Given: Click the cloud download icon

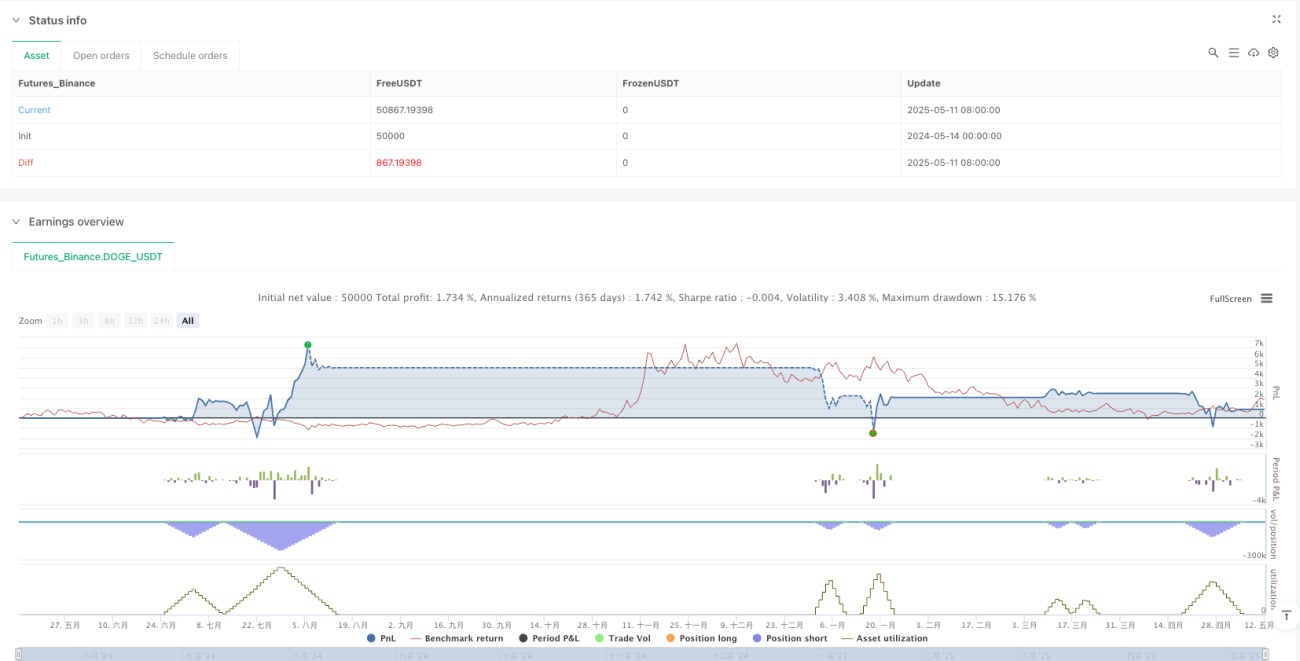Looking at the screenshot, I should coord(1253,52).
